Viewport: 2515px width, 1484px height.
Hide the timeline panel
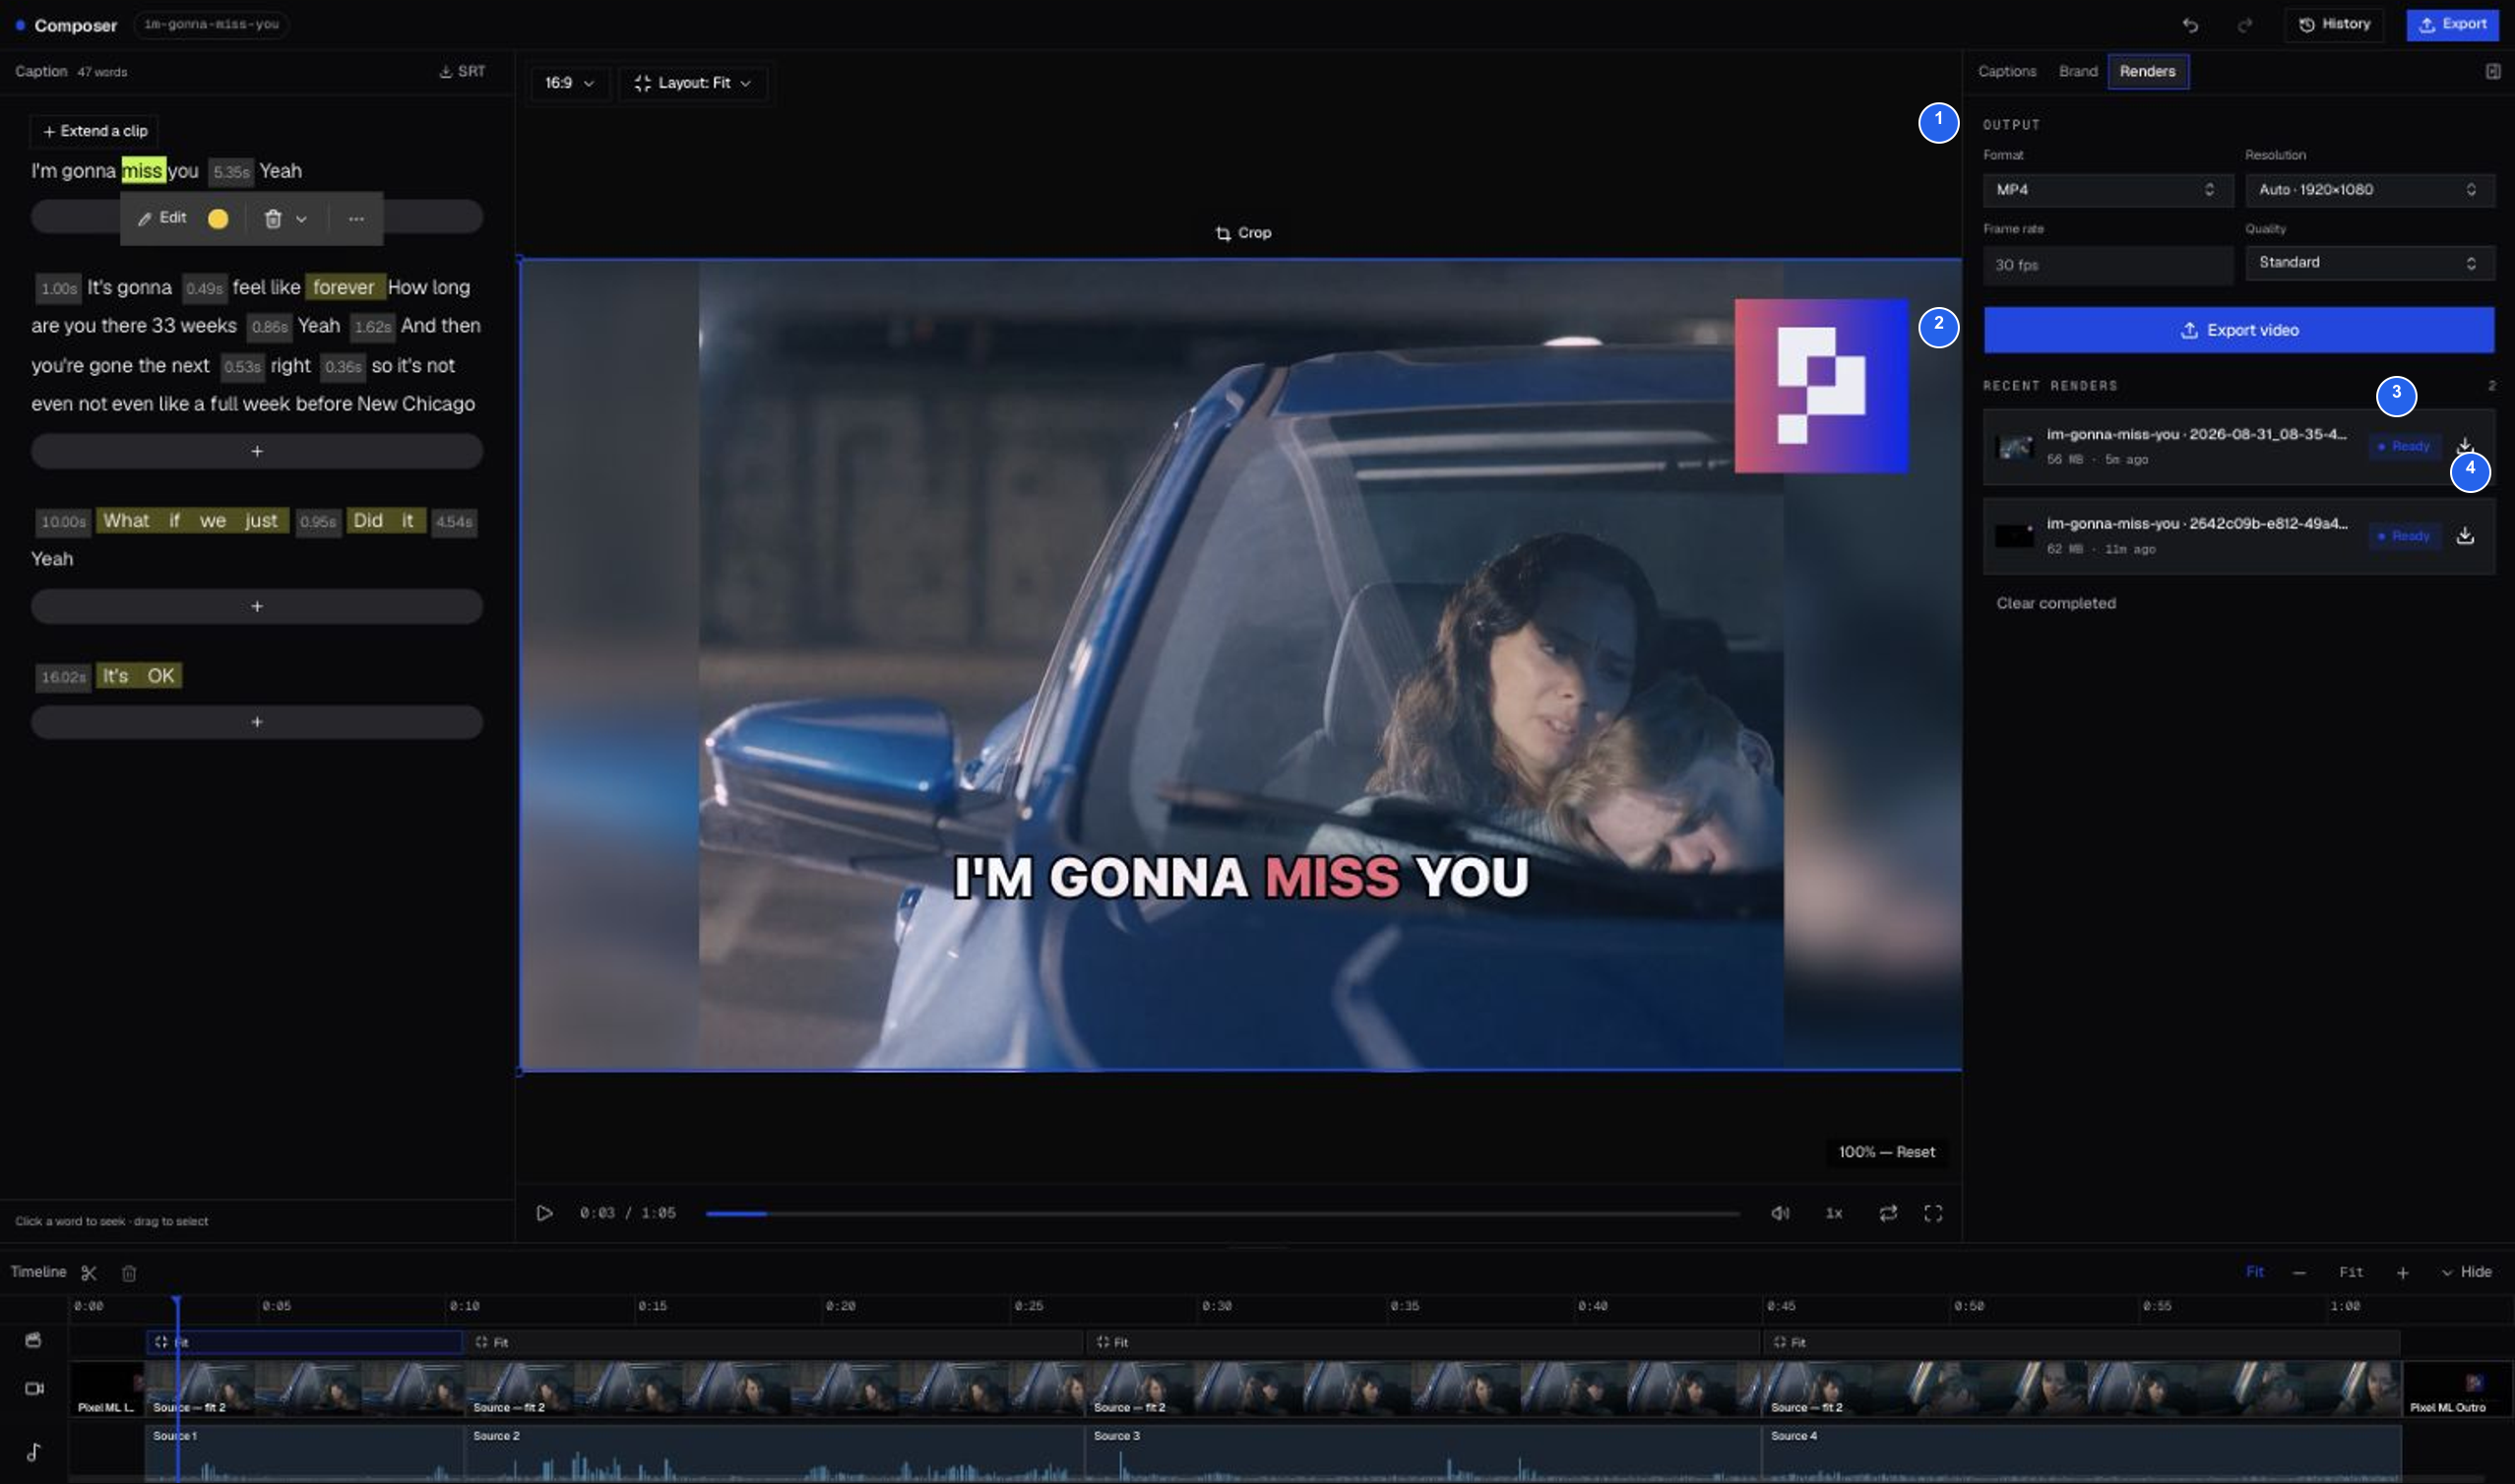pos(2467,1272)
